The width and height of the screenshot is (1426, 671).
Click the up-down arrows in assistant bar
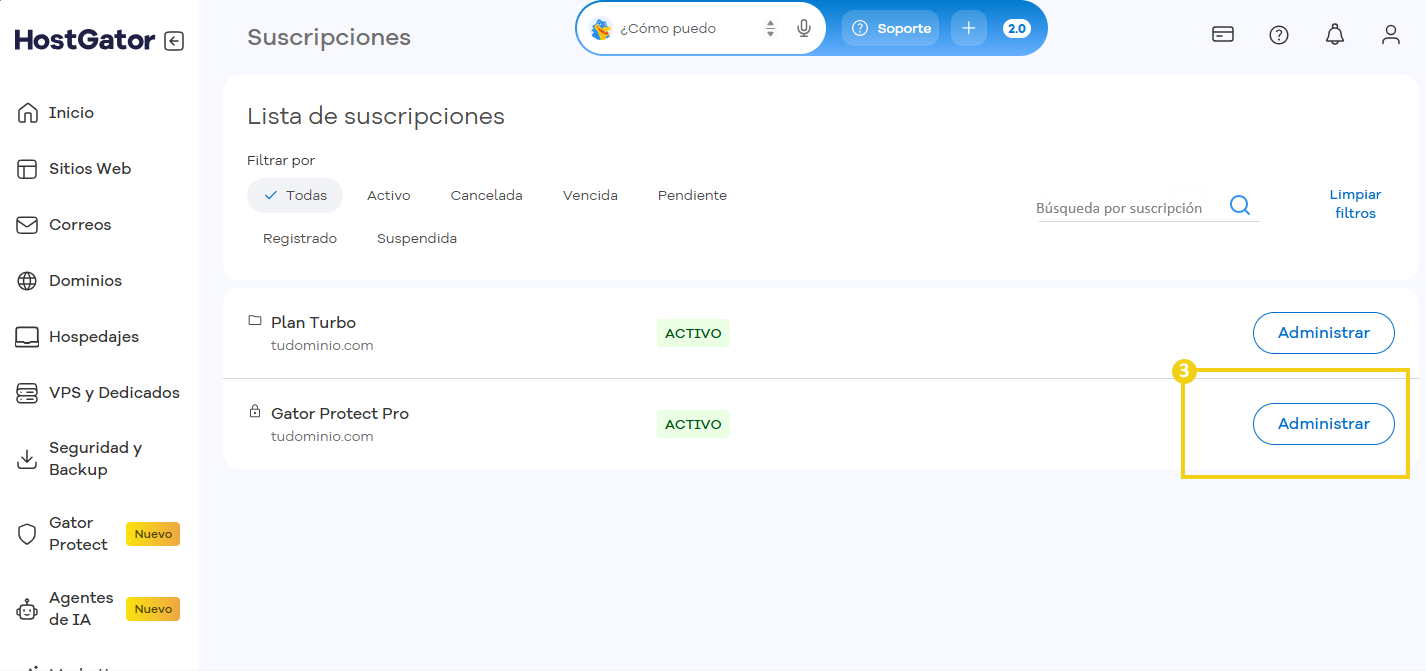coord(770,29)
